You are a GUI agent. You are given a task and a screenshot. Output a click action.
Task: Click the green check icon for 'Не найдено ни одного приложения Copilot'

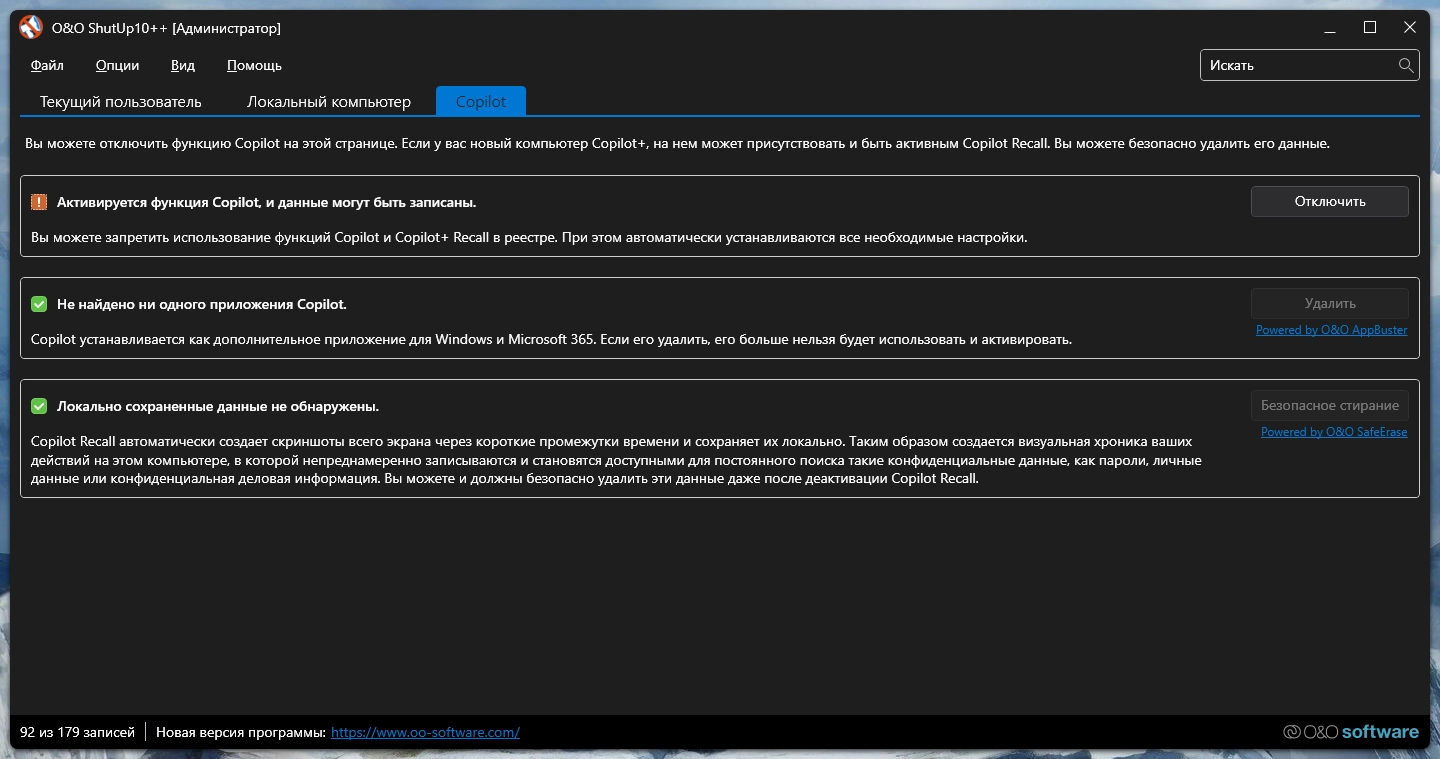pyautogui.click(x=39, y=304)
